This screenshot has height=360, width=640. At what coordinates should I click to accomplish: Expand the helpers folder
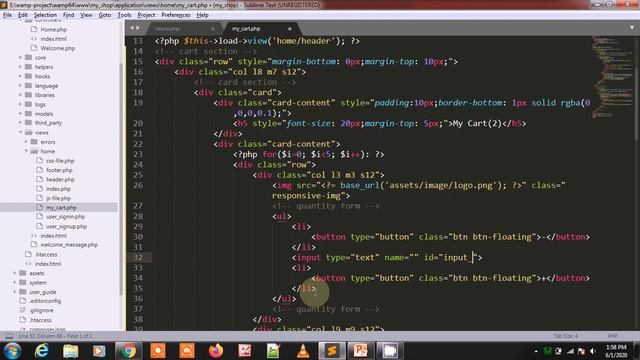tap(20, 67)
